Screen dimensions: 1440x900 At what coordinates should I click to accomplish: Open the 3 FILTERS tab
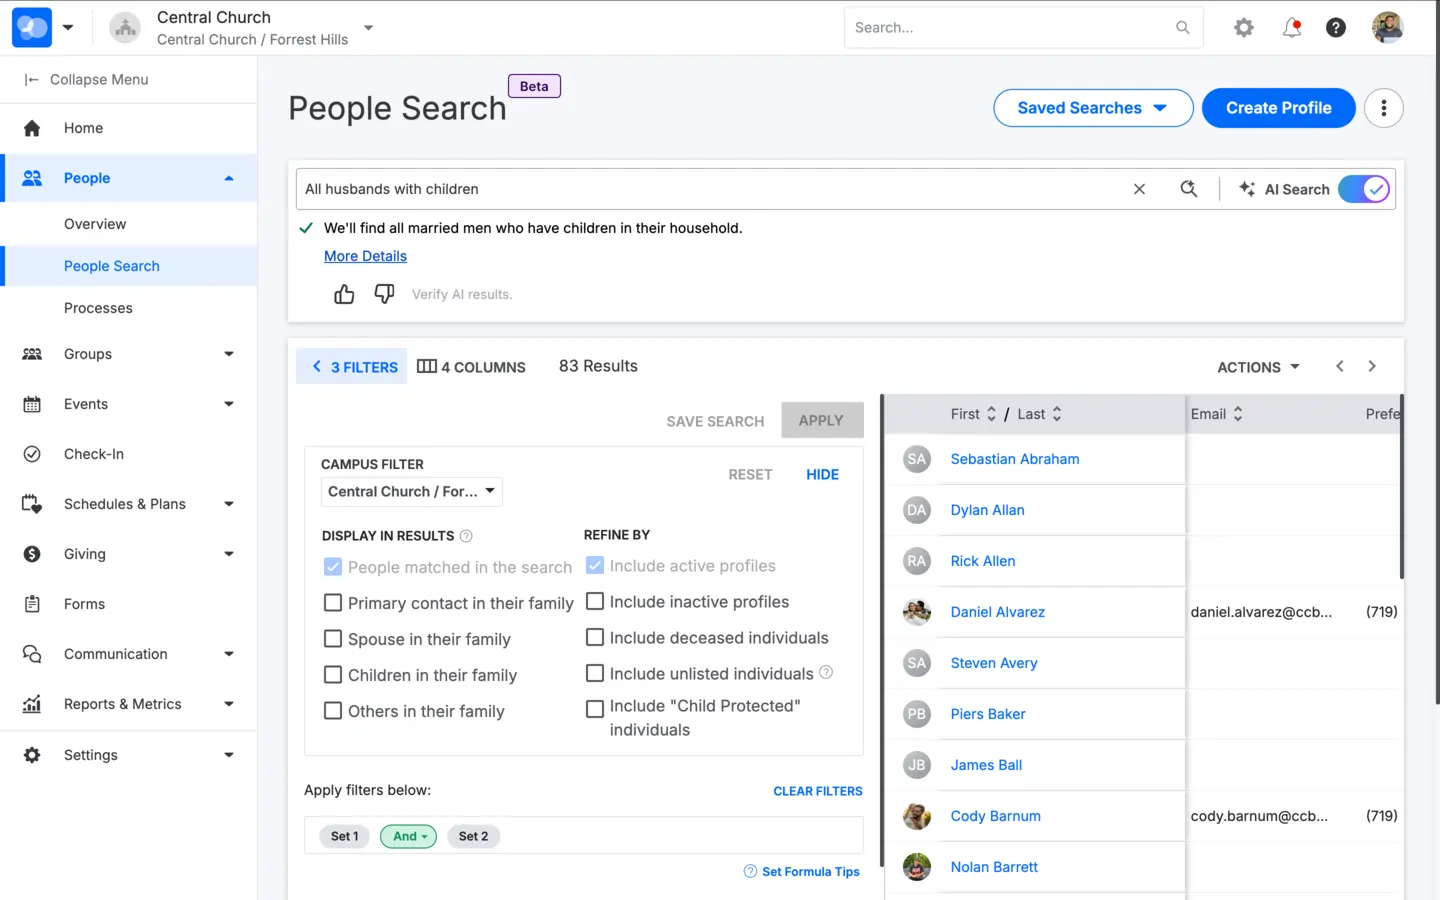352,367
